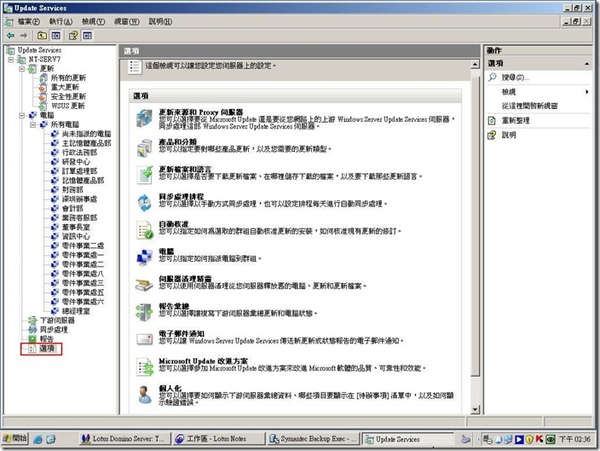Viewport: 600px width, 451px height.
Task: Open the 視窗 menu
Action: pyautogui.click(x=127, y=22)
